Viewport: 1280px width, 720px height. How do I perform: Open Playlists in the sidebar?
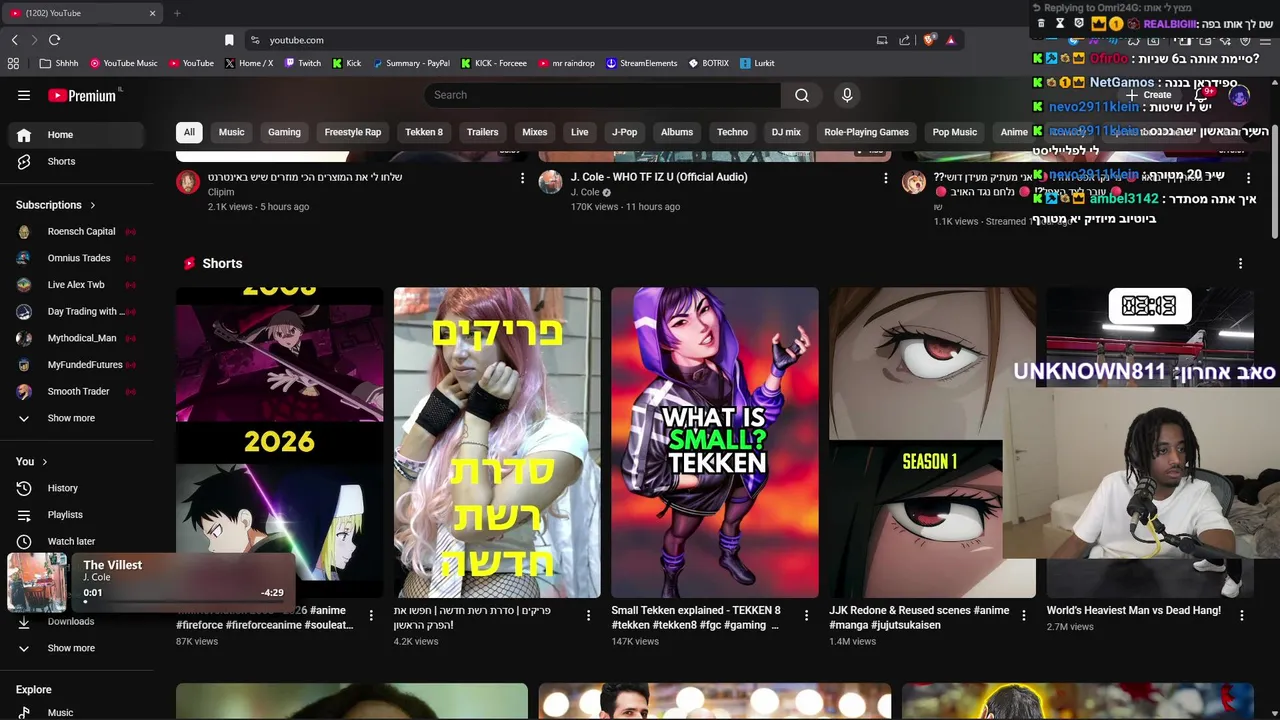78,515
